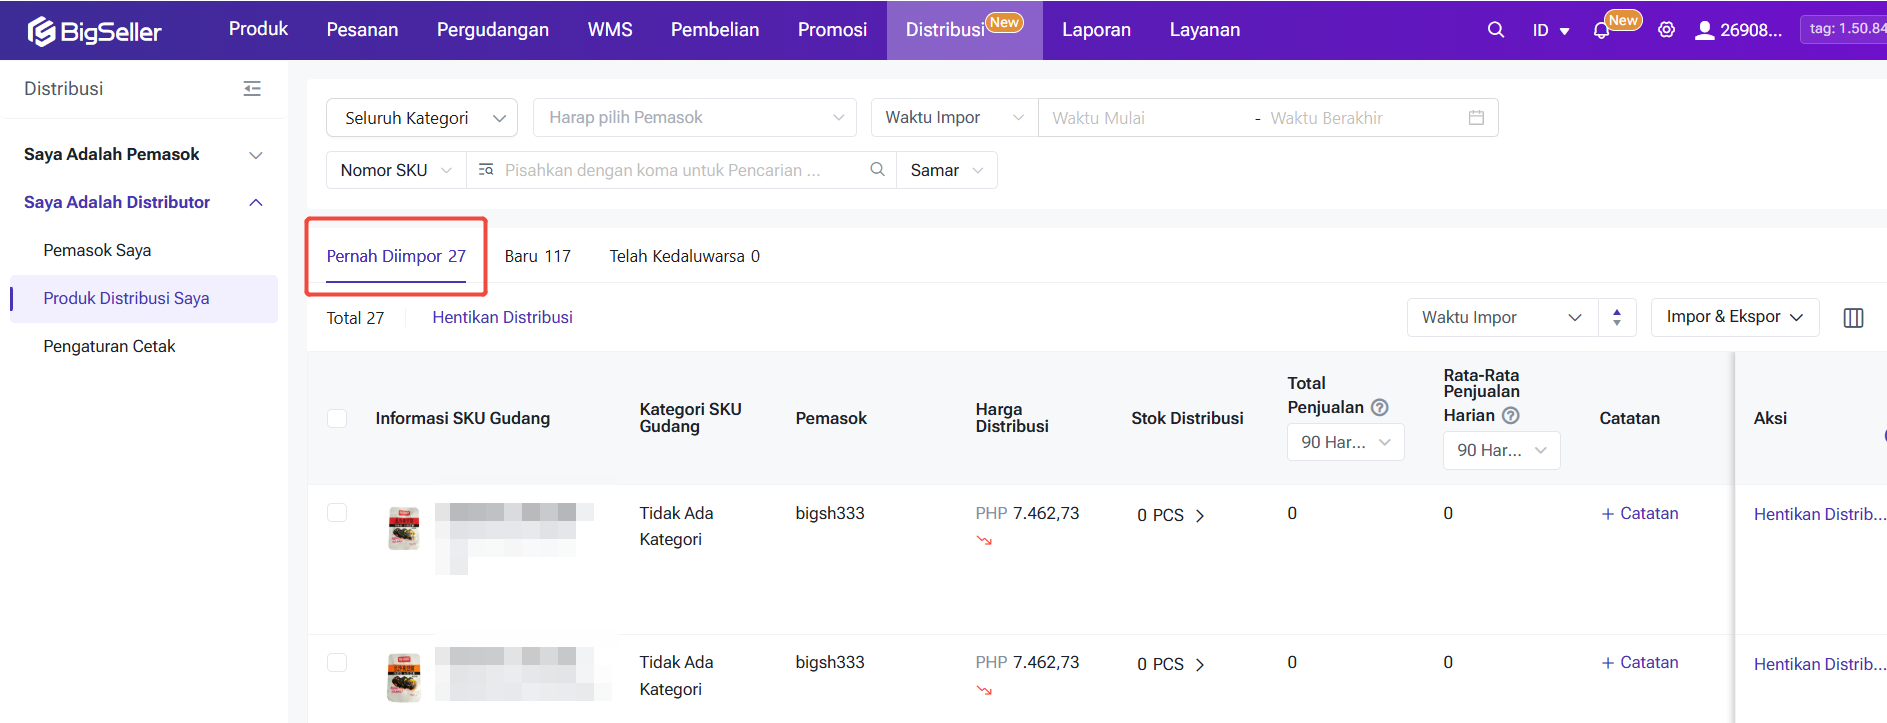Toggle the select-all checkbox in table header
The height and width of the screenshot is (723, 1887).
point(337,418)
